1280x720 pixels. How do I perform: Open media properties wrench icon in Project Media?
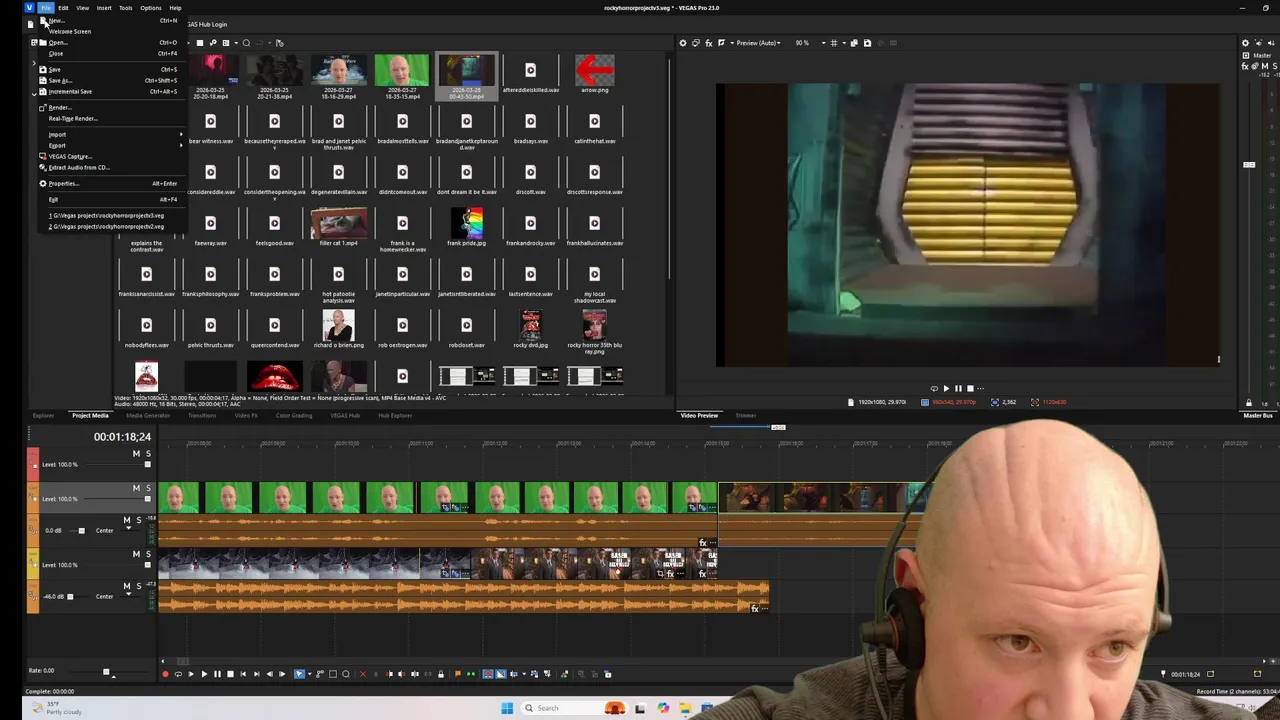(213, 43)
